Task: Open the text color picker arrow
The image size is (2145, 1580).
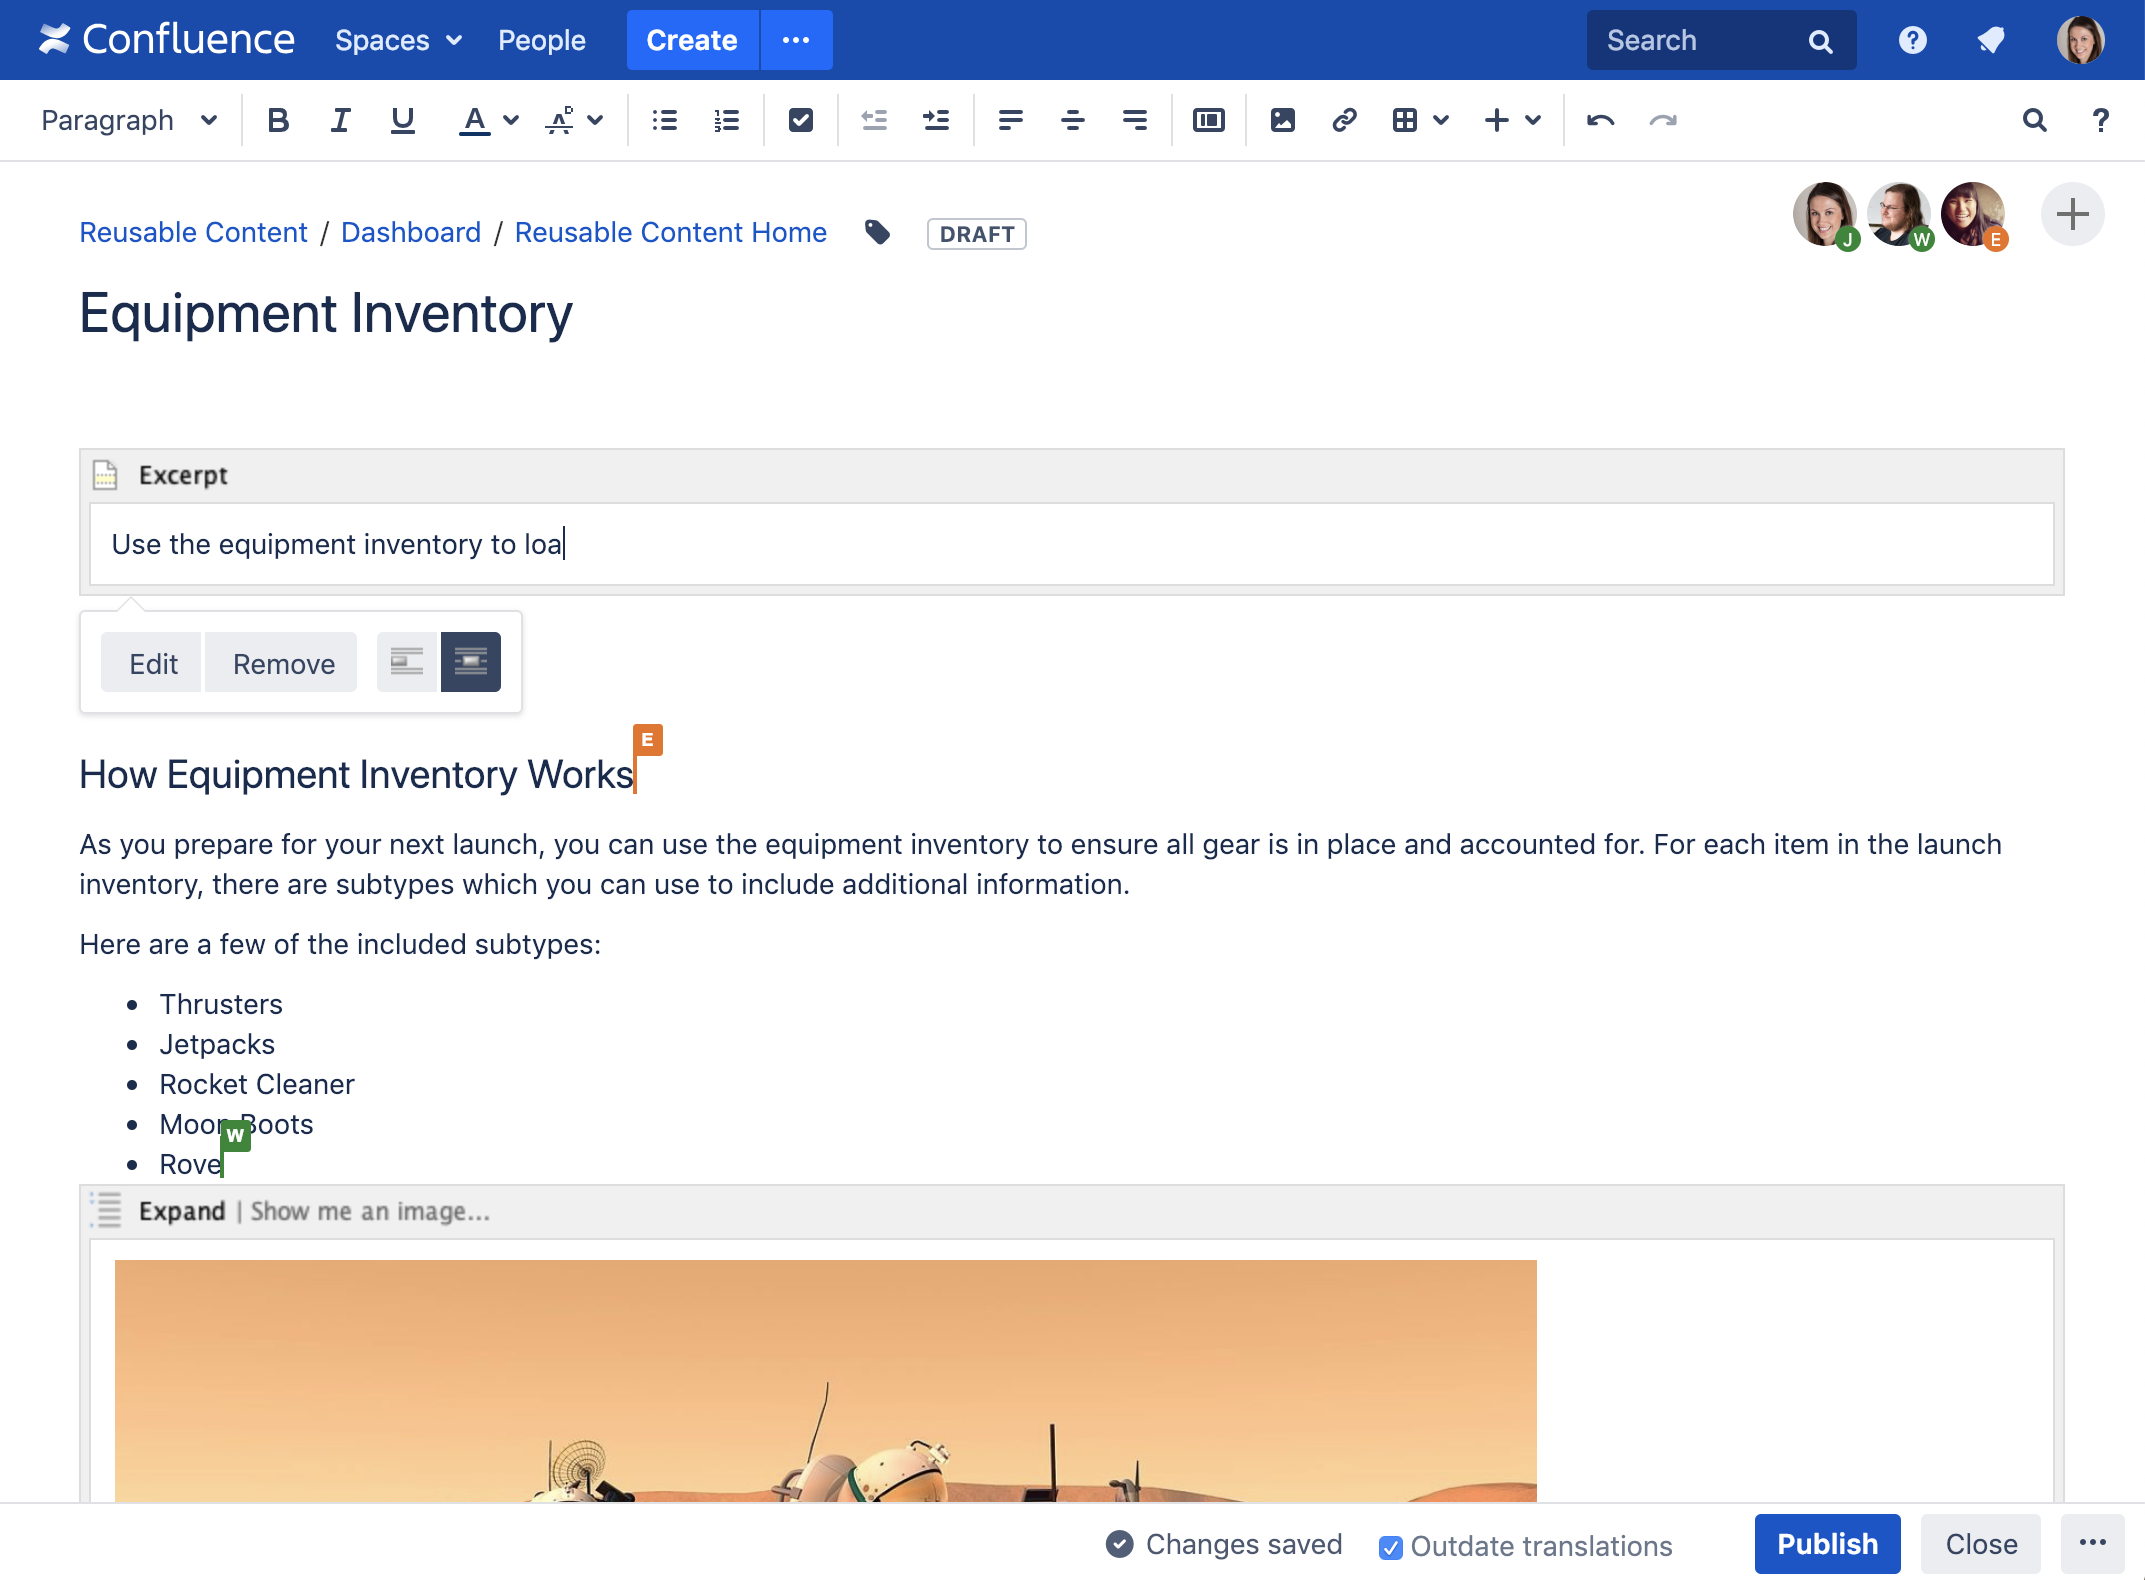Action: pyautogui.click(x=511, y=121)
